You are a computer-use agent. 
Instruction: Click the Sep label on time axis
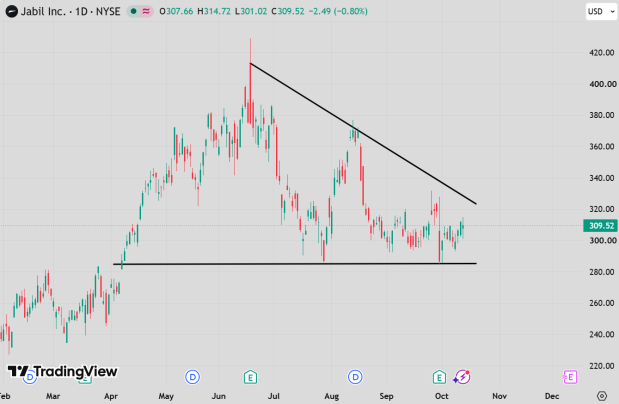pos(386,396)
